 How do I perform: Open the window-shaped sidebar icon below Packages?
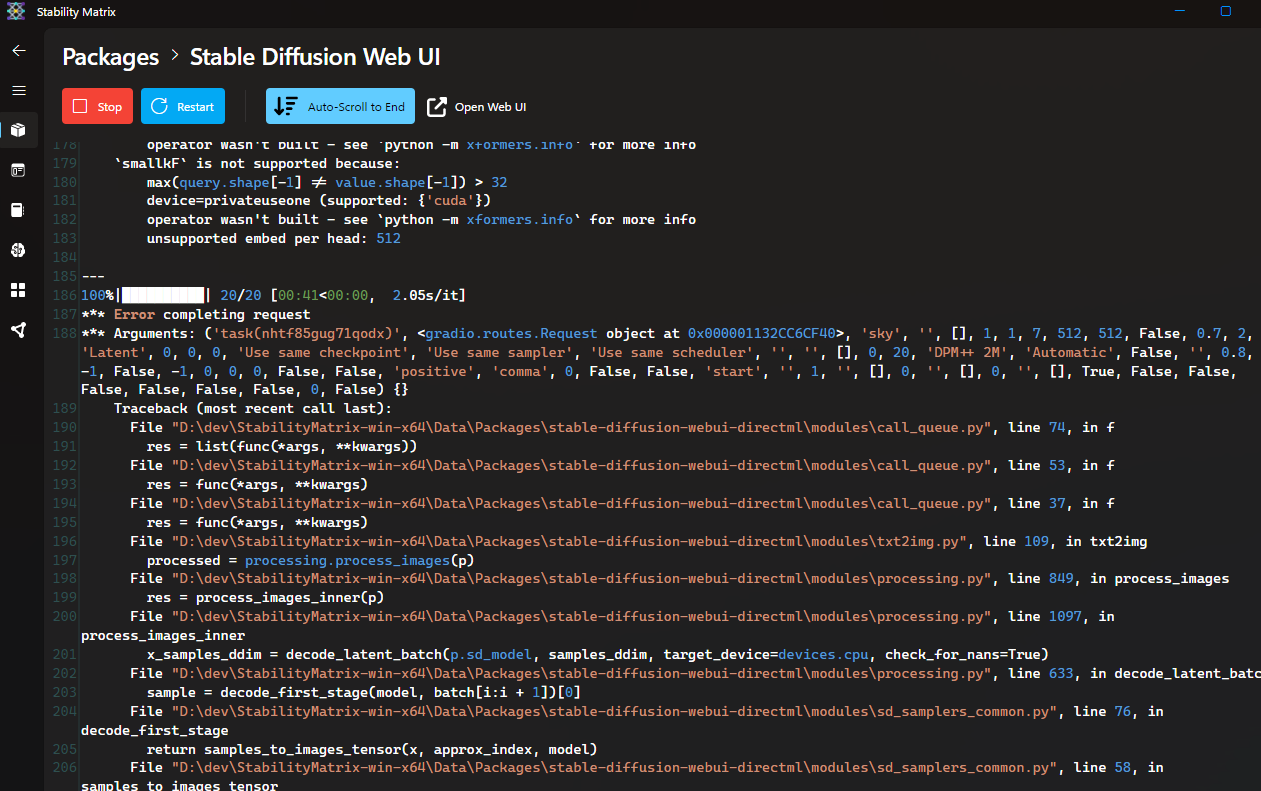point(18,170)
